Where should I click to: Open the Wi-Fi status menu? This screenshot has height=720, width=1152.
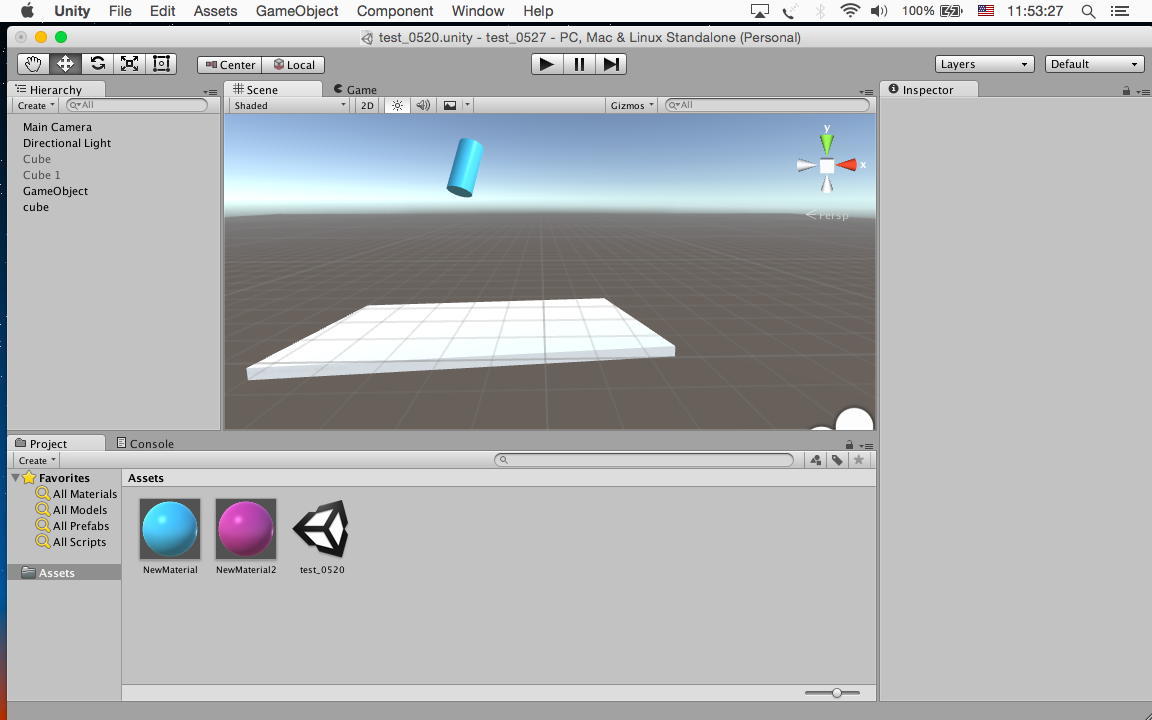point(850,11)
